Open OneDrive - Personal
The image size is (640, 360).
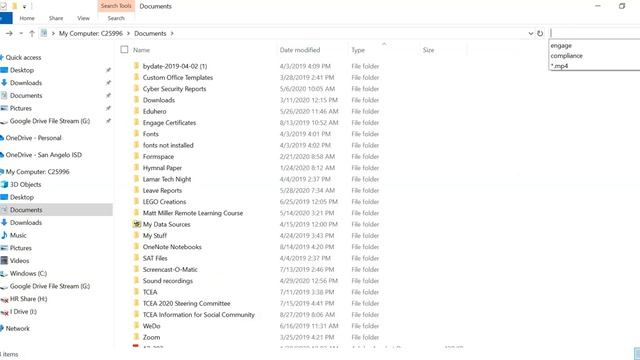pos(33,138)
